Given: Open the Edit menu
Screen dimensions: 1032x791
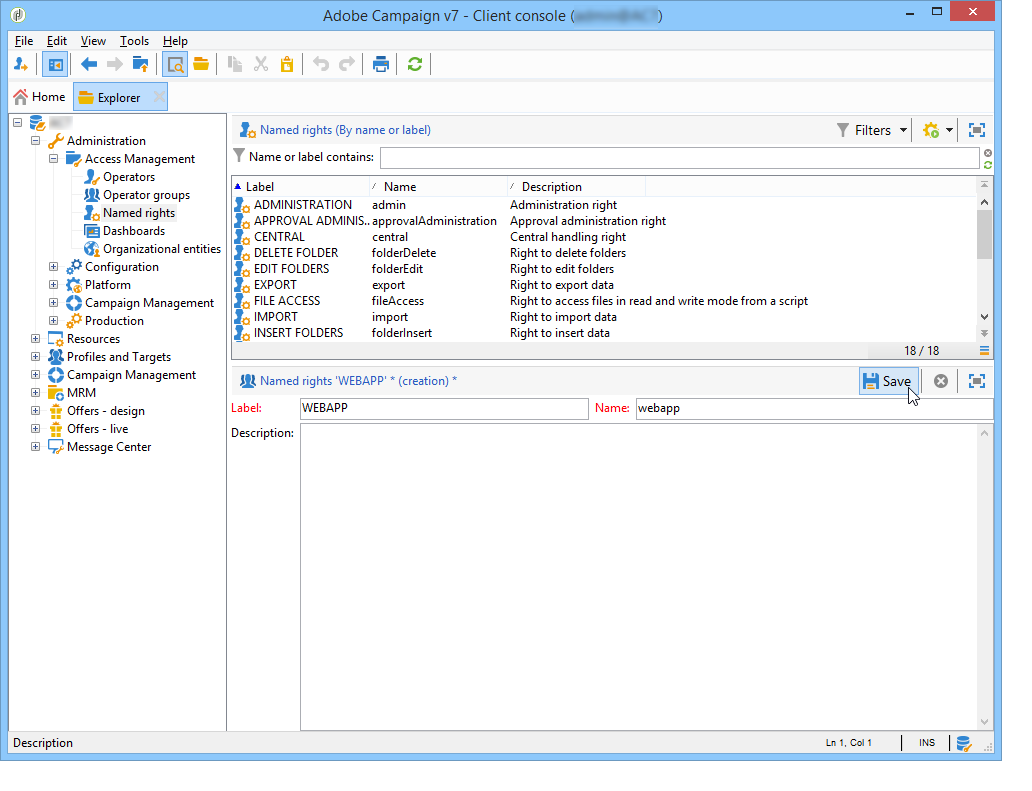Looking at the screenshot, I should click(57, 41).
